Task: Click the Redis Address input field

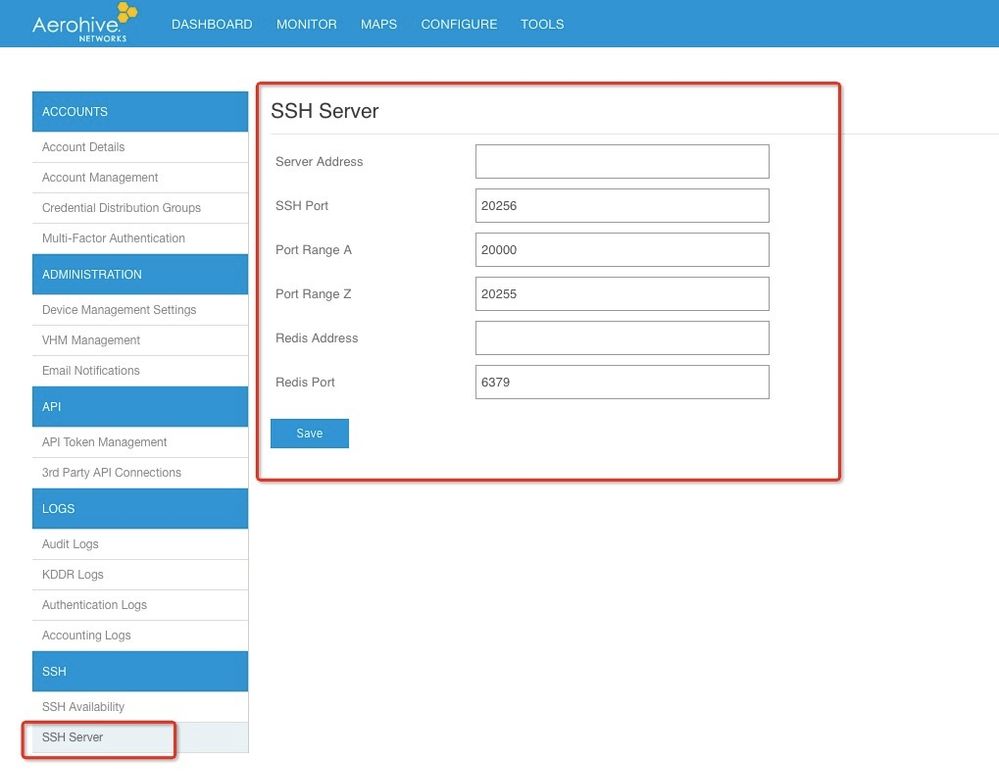Action: [x=622, y=338]
